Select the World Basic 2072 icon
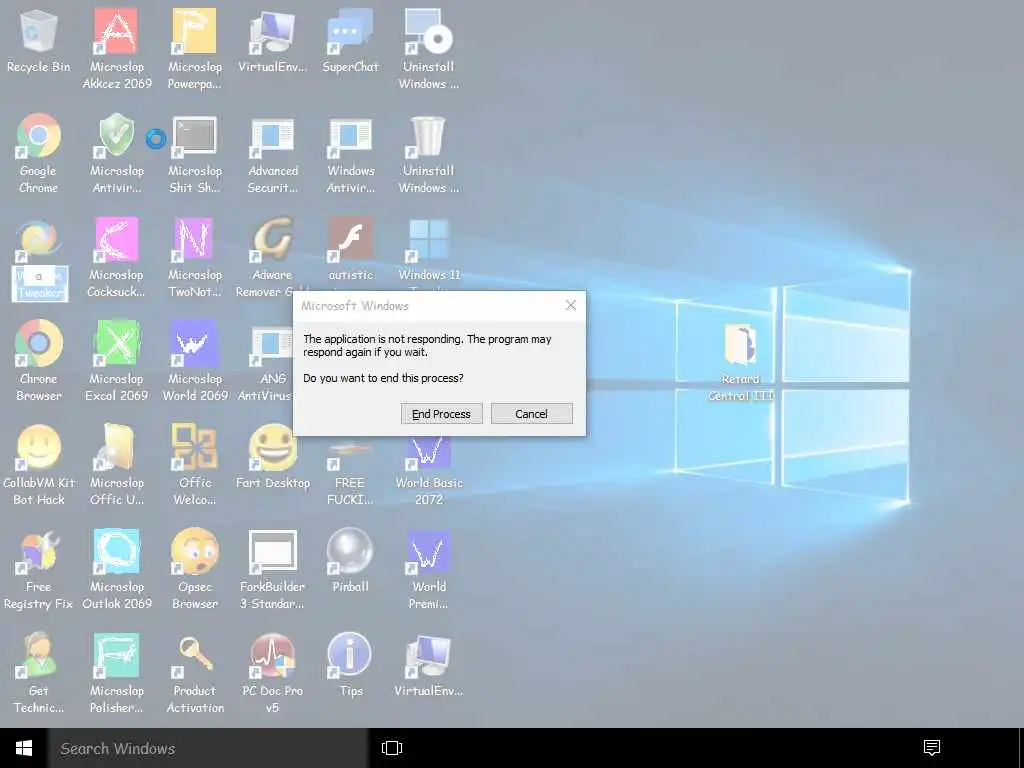Screen dimensions: 1024x768 point(428,452)
